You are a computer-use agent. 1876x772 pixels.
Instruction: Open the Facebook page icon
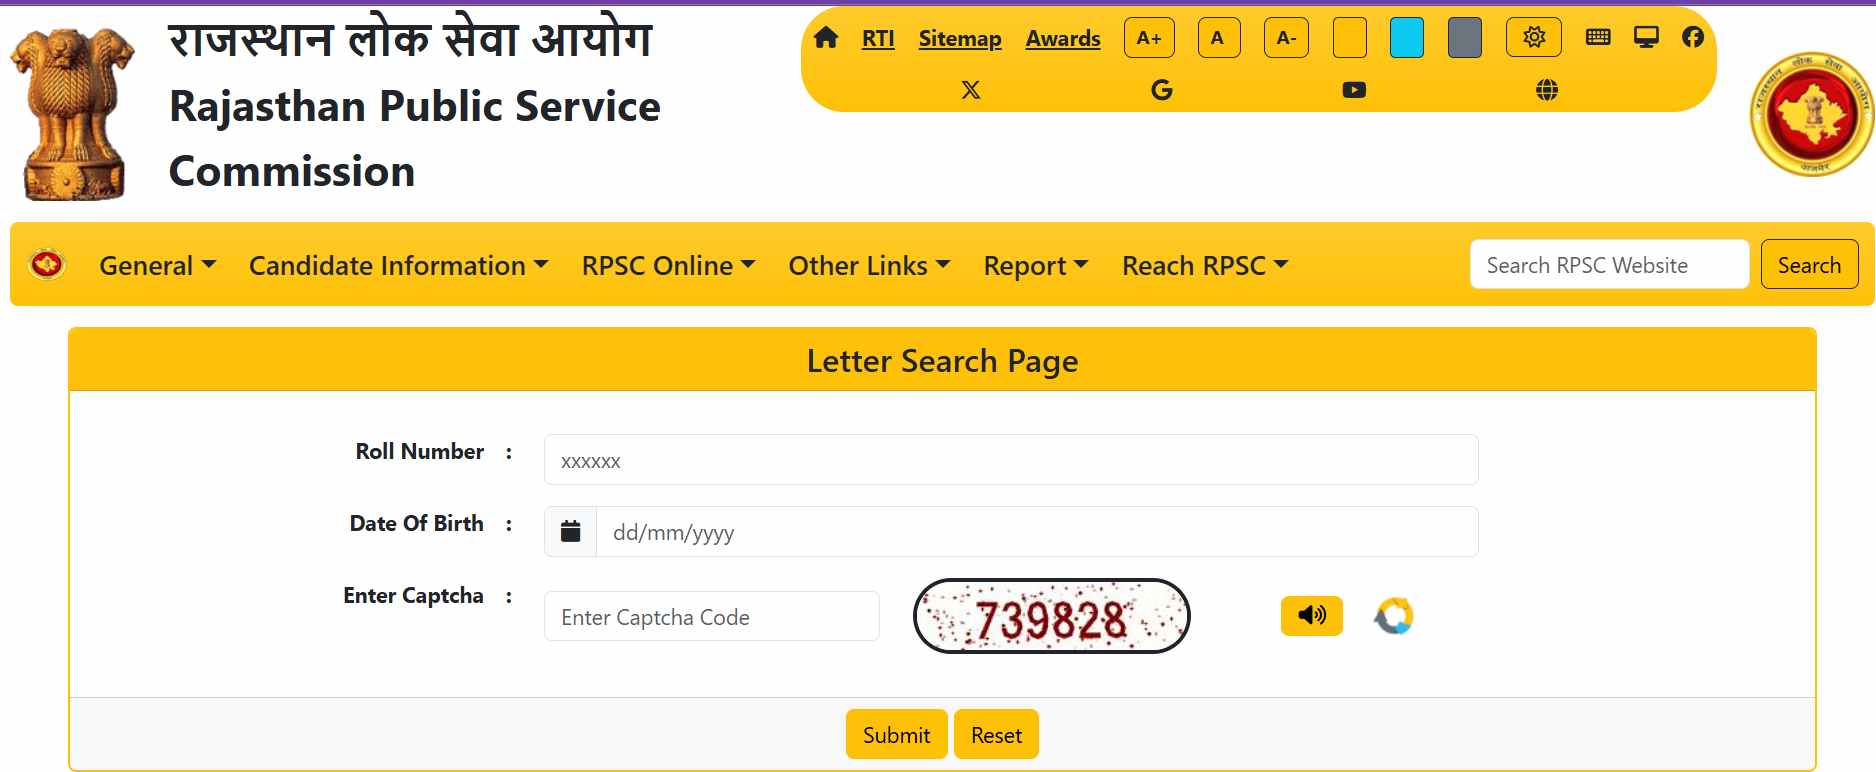click(1692, 37)
